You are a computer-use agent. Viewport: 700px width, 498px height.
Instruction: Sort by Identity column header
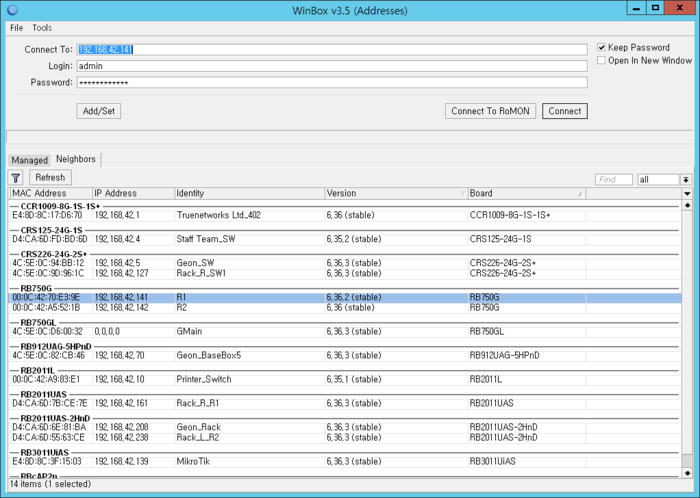point(249,194)
